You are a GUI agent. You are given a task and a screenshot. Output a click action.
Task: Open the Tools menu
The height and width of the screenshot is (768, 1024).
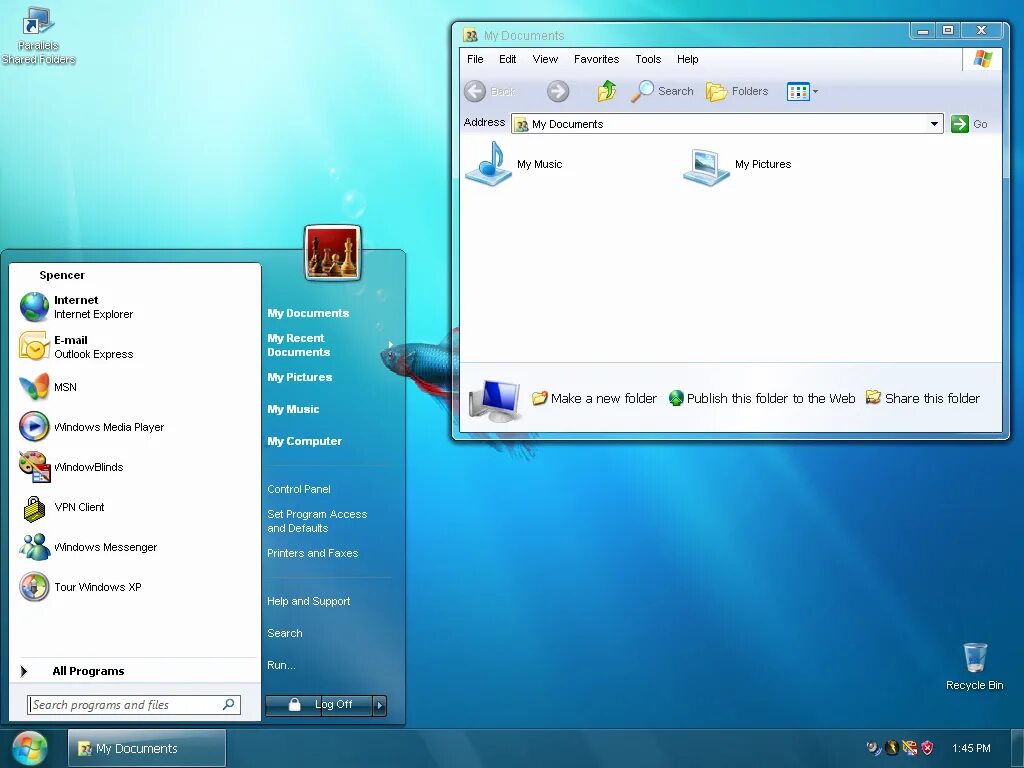click(x=648, y=59)
